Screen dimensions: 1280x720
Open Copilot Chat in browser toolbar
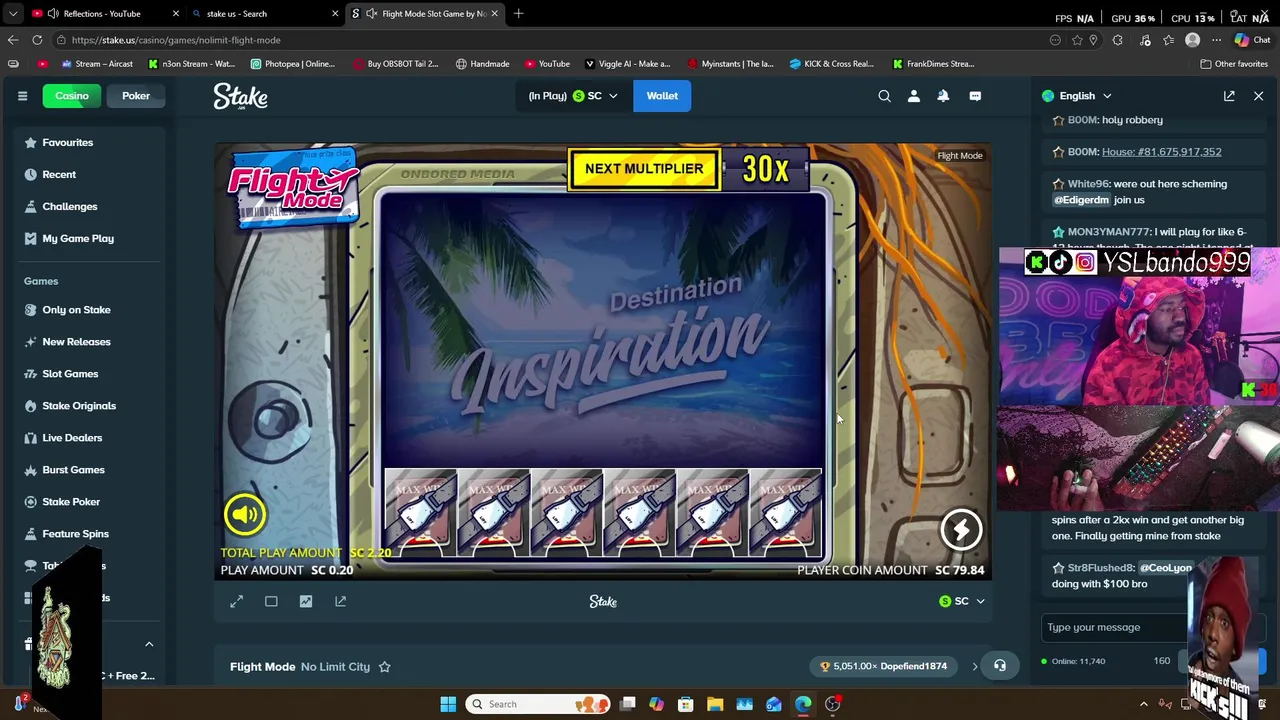[1252, 40]
